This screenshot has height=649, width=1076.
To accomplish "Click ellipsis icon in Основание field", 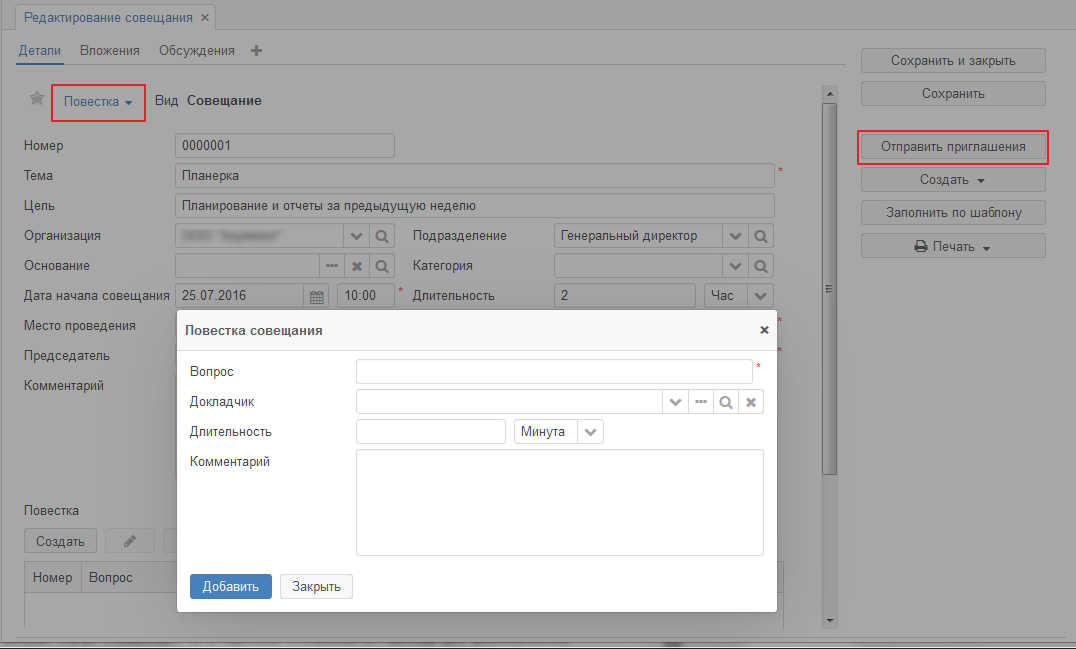I will [x=332, y=266].
